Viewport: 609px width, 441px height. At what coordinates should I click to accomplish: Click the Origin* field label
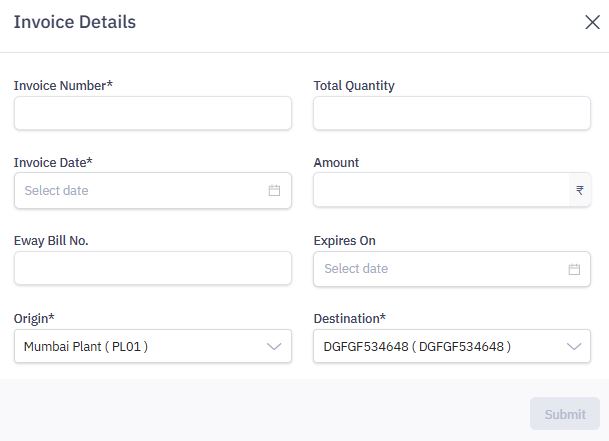coord(34,318)
